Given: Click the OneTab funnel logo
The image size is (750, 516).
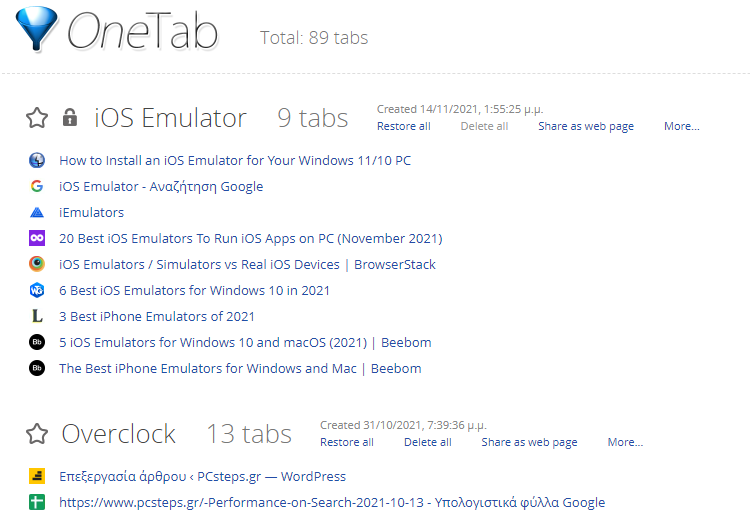Looking at the screenshot, I should click(37, 29).
